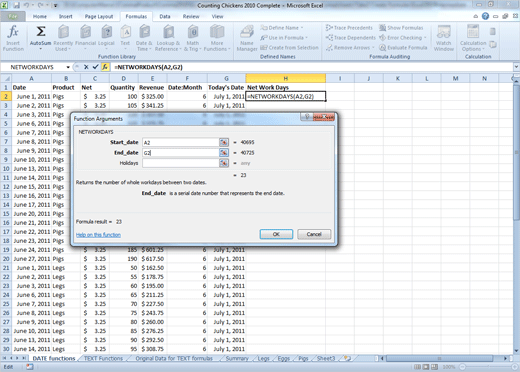
Task: Select the Select All corner button
Action: tap(6, 78)
